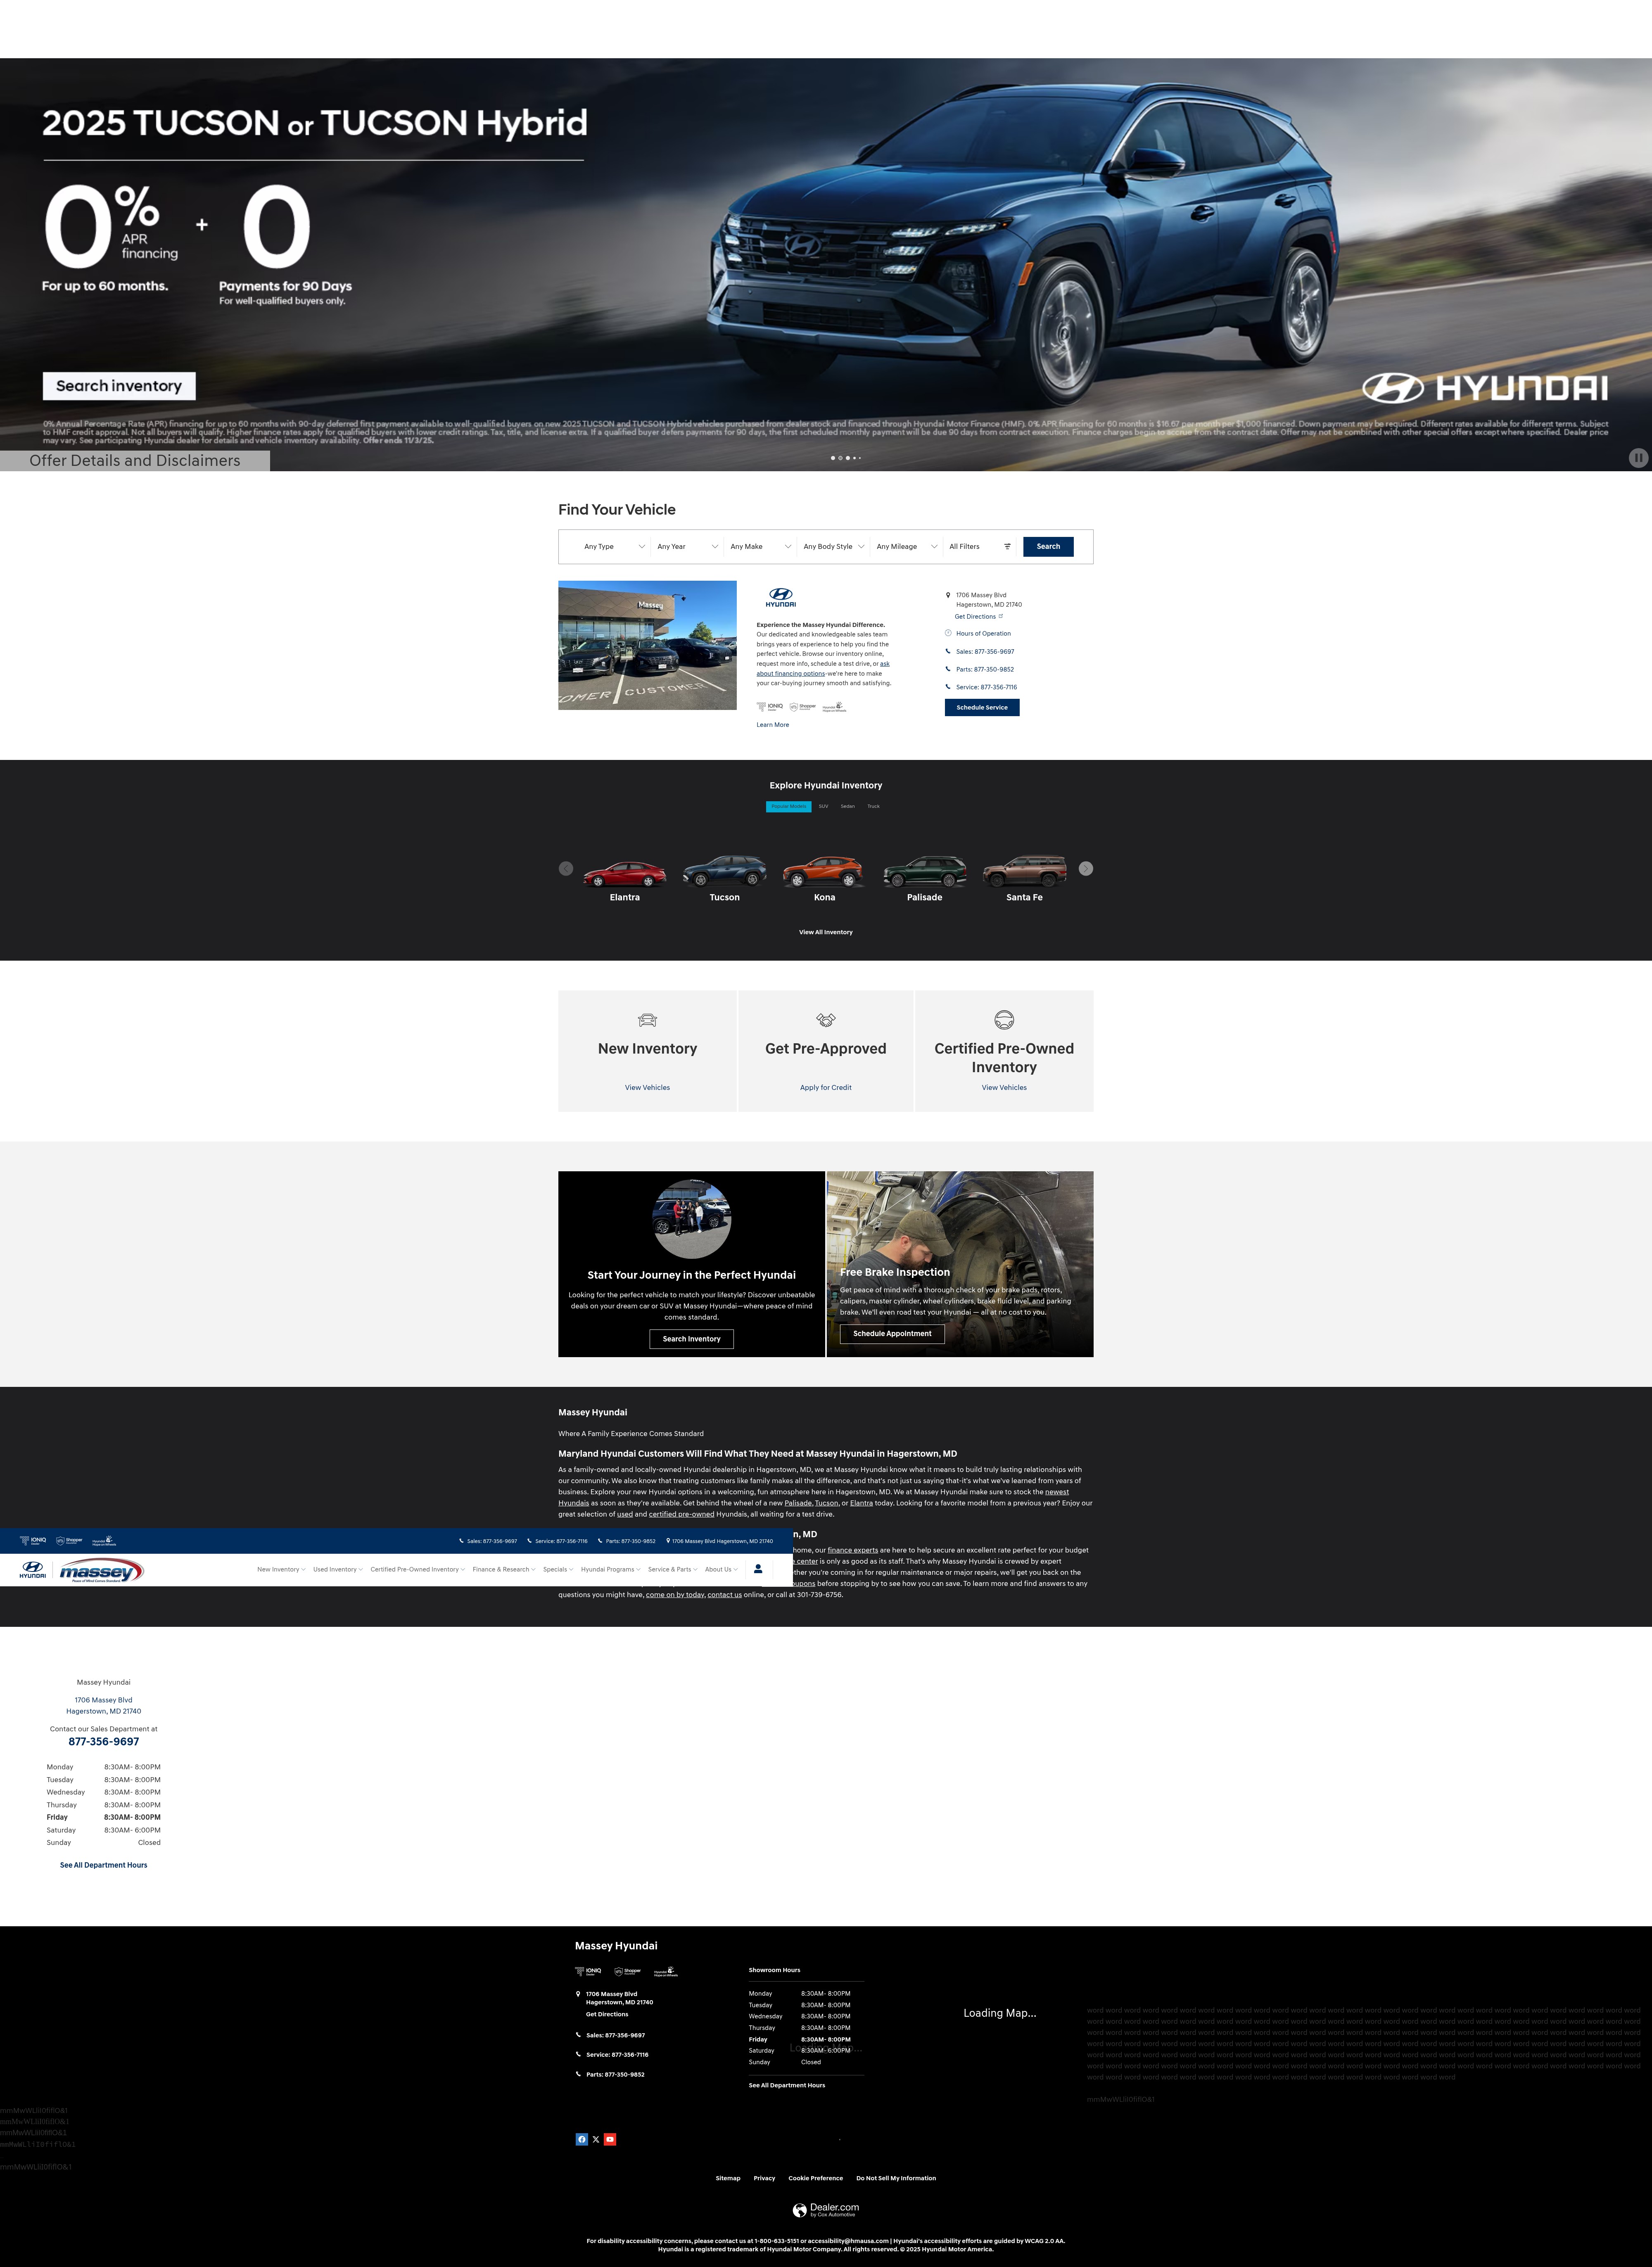Click the Get Directions link in Find Your Vehicle

(978, 617)
